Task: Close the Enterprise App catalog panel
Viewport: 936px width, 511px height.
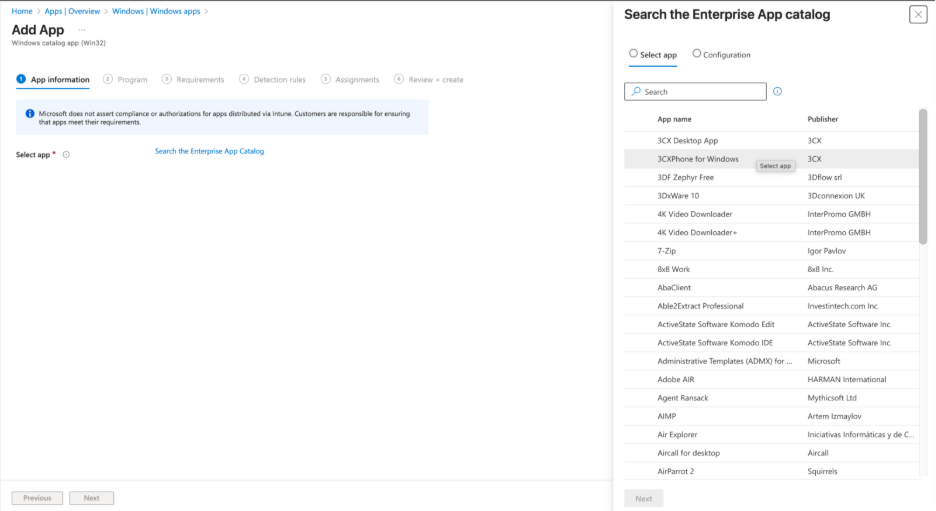Action: click(x=917, y=14)
